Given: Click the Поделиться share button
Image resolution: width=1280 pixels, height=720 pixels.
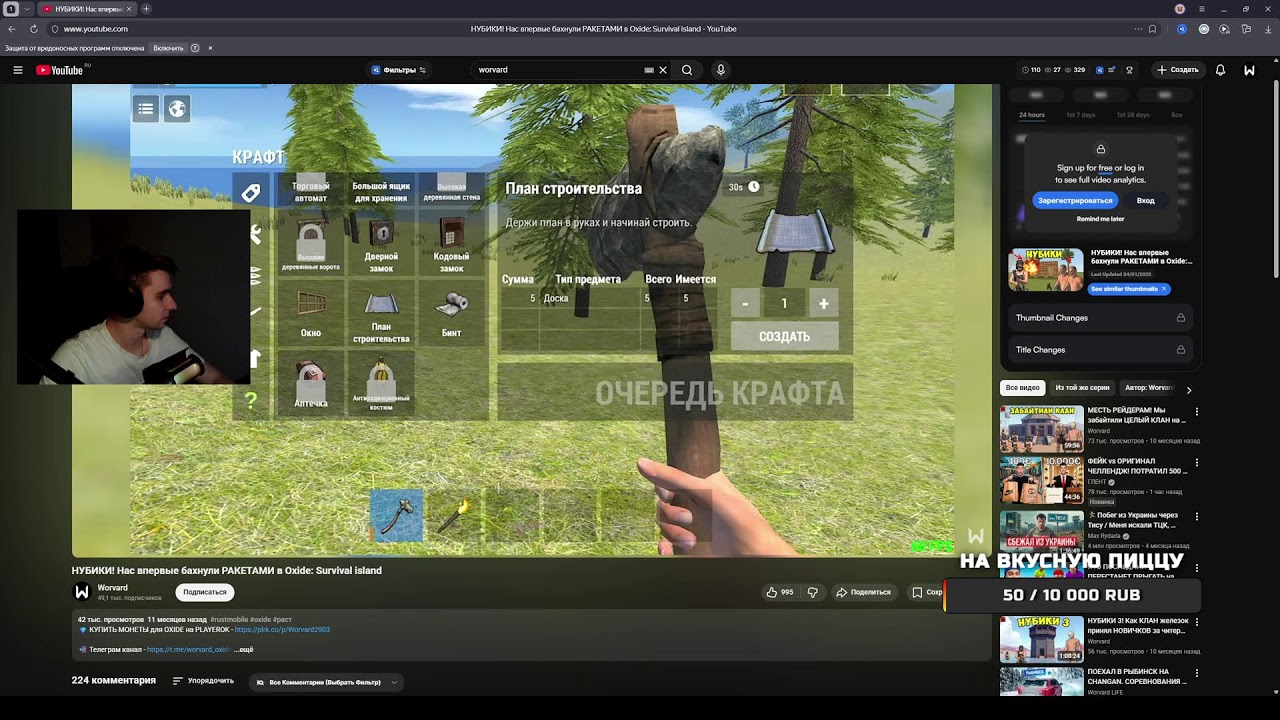Looking at the screenshot, I should (x=864, y=592).
